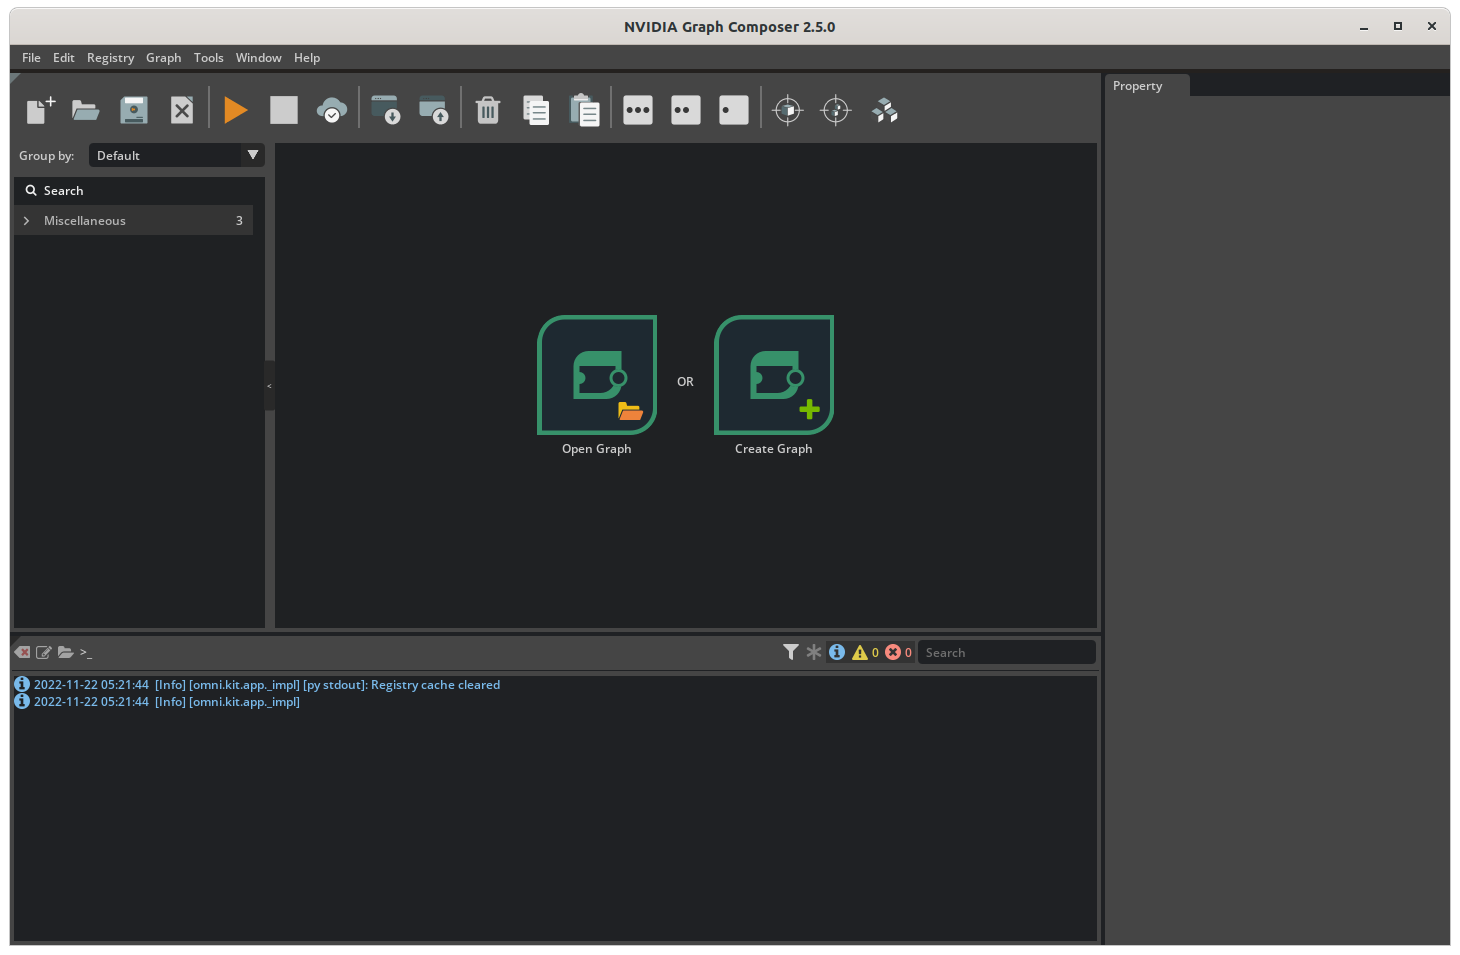Expand the Miscellaneous category

coord(26,221)
